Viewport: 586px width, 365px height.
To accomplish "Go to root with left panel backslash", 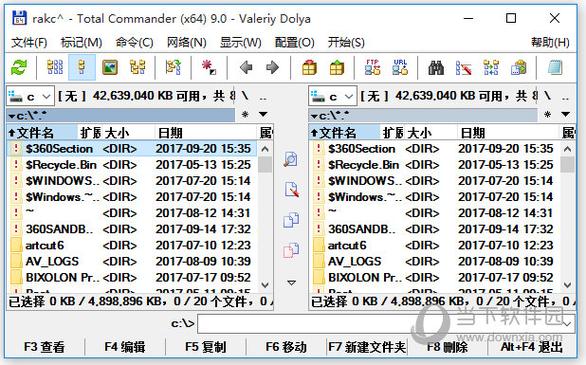I will point(244,96).
